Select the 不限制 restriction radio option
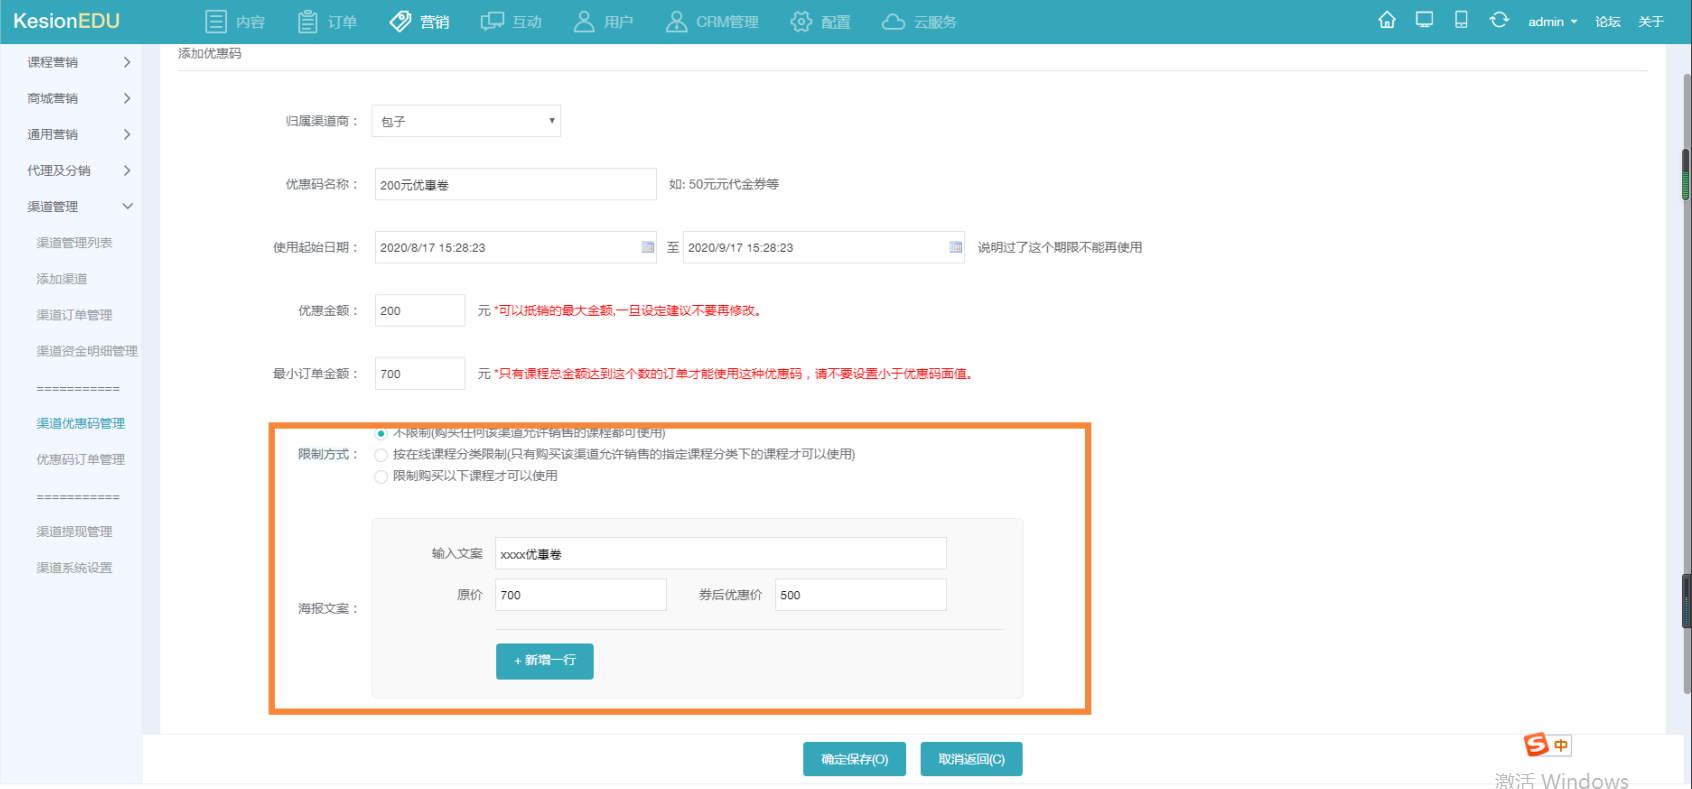1692x789 pixels. [x=381, y=433]
